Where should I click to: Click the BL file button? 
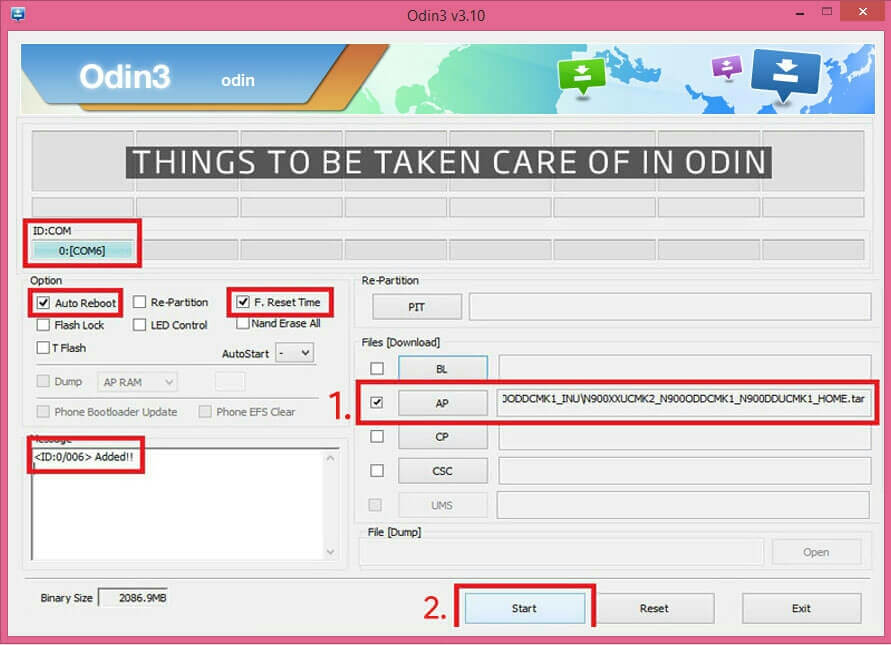(x=443, y=369)
